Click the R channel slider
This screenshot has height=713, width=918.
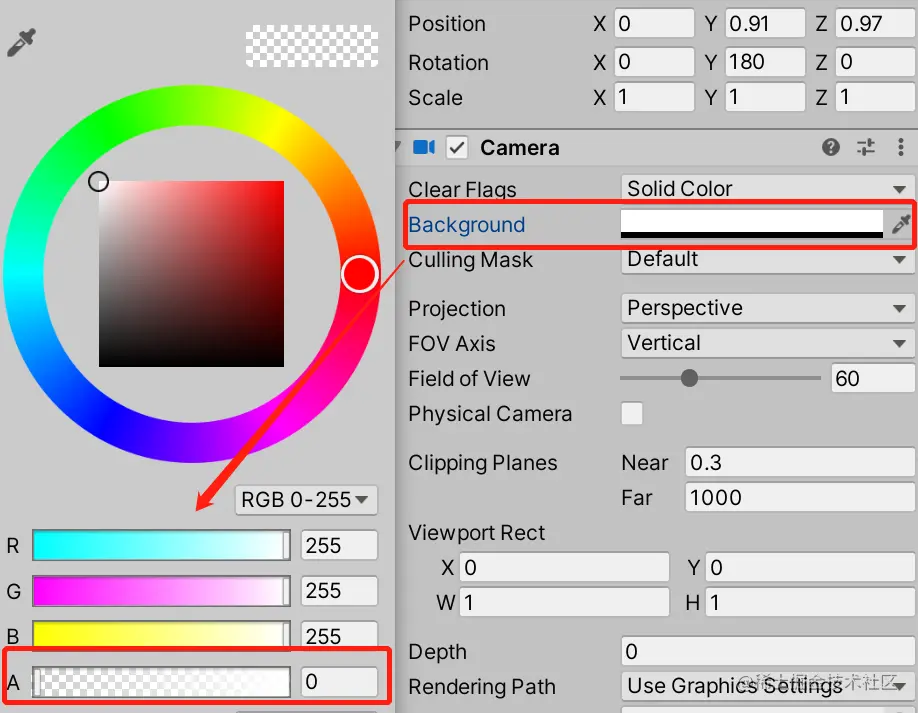point(161,546)
